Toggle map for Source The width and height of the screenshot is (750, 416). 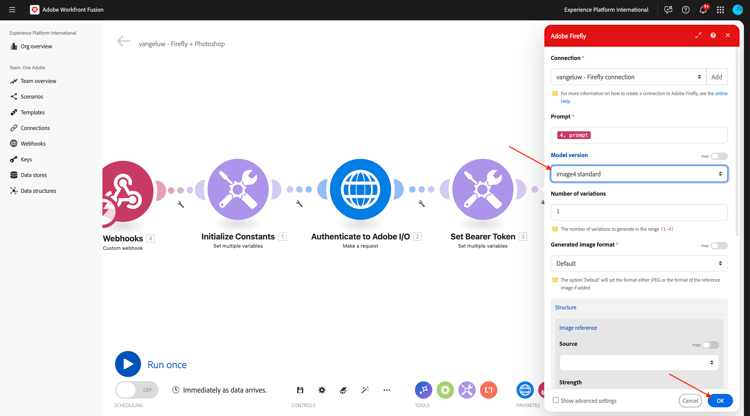(x=710, y=345)
